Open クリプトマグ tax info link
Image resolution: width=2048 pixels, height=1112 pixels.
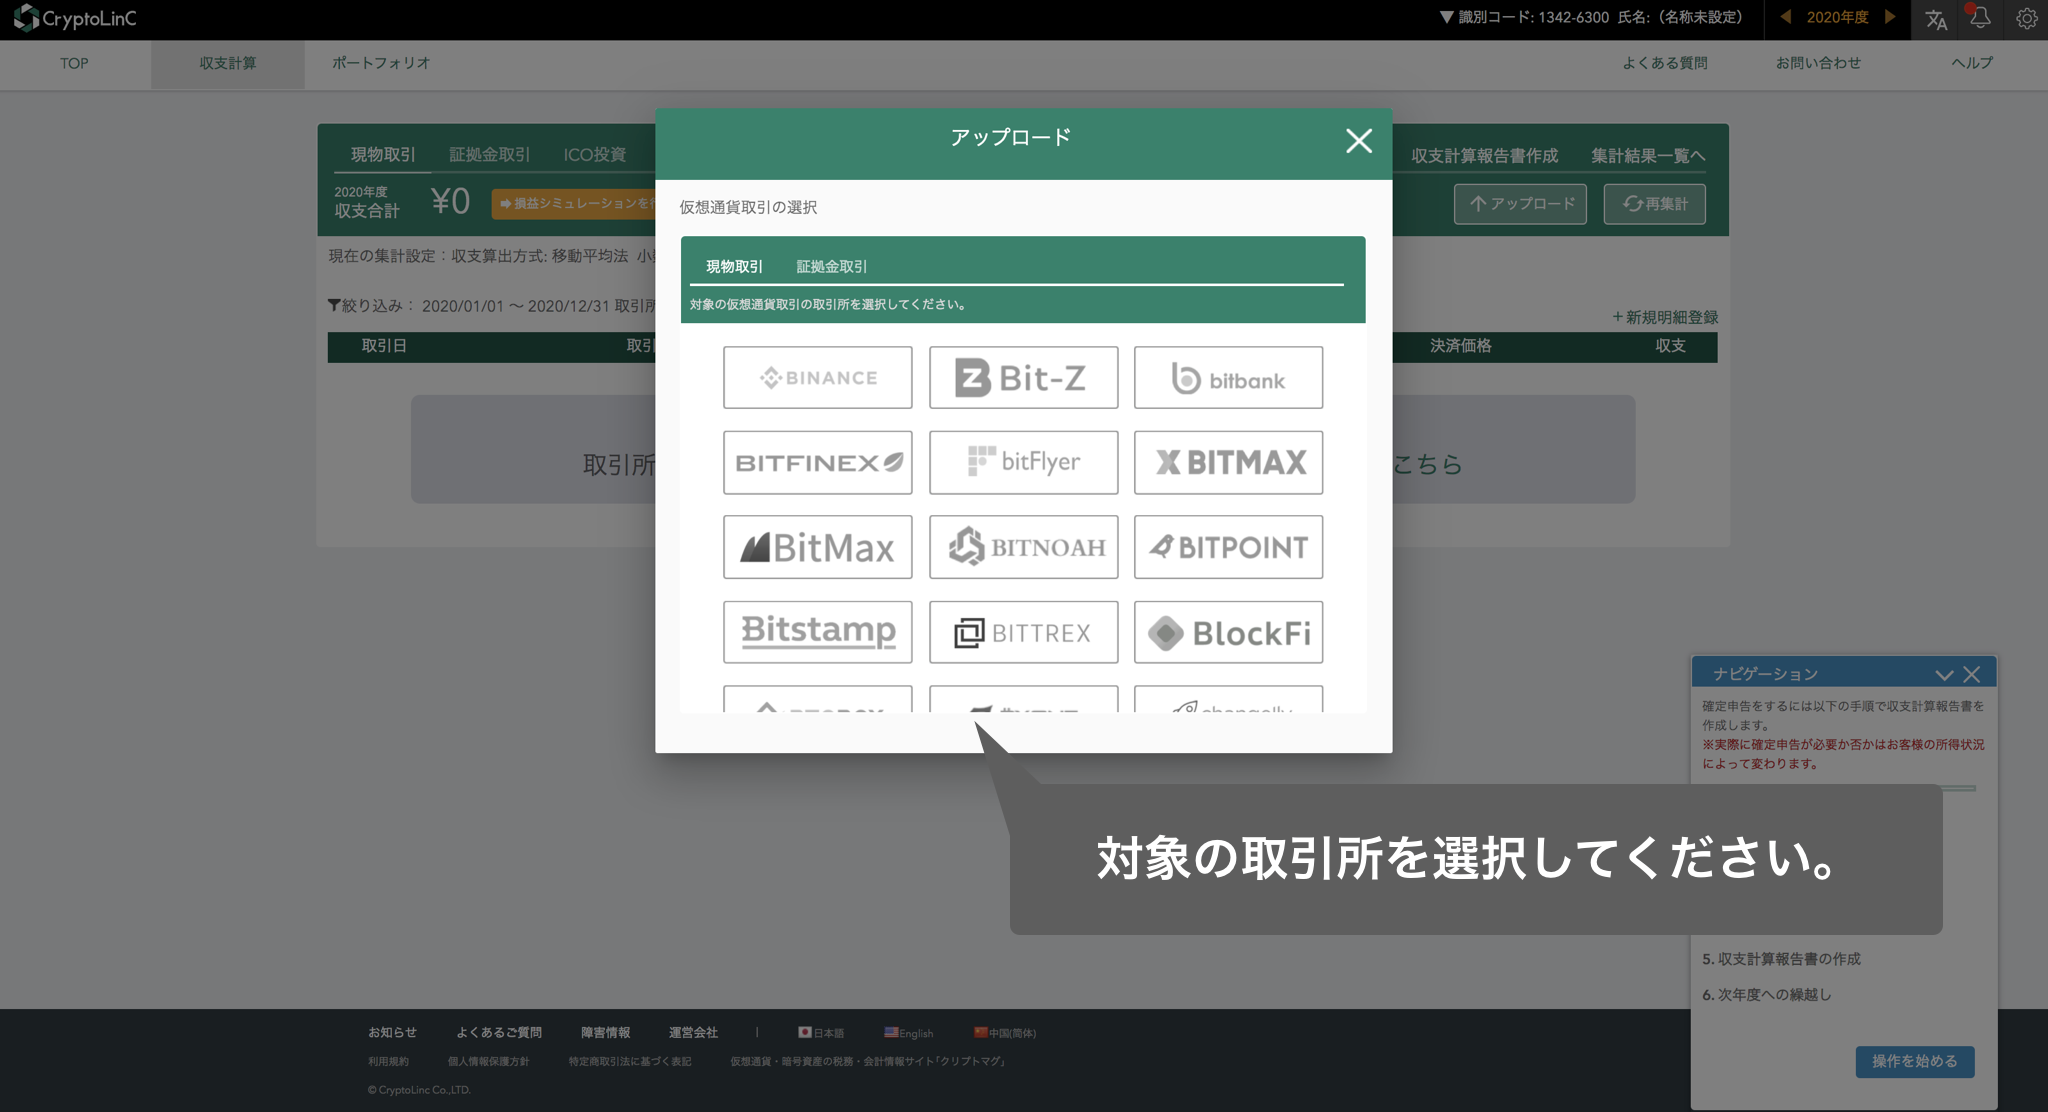pos(869,1061)
